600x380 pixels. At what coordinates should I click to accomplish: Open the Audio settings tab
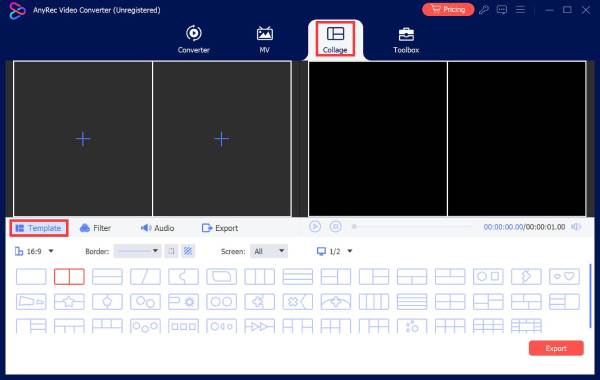pyautogui.click(x=157, y=228)
